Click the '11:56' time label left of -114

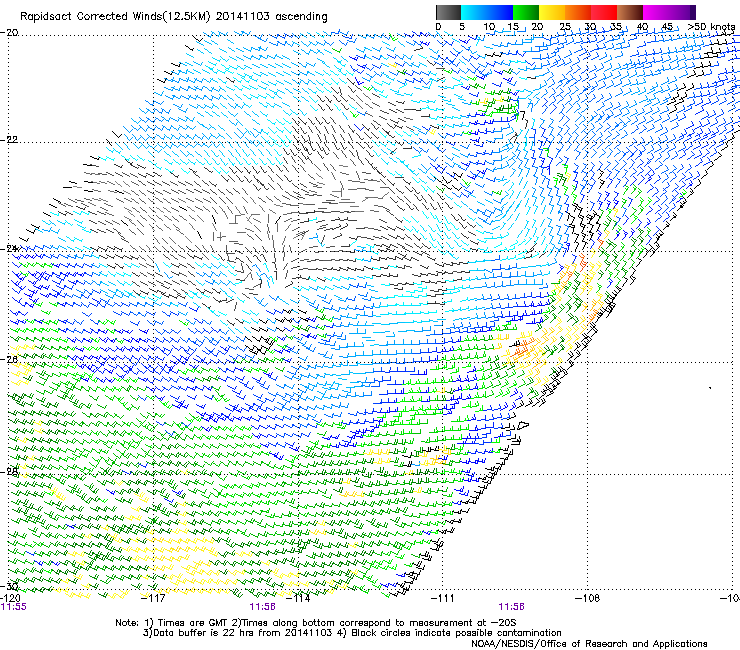[x=263, y=607]
